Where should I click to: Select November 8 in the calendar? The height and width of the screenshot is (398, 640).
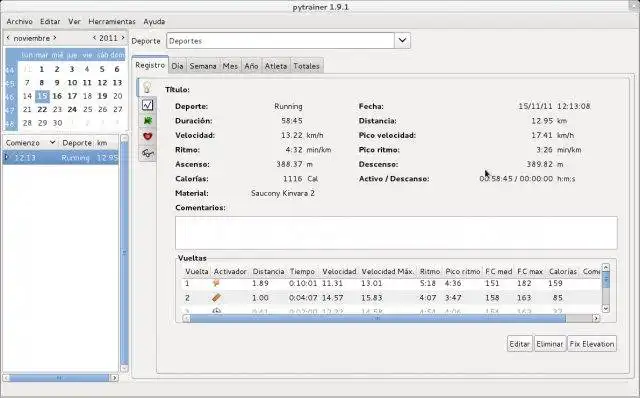(x=42, y=82)
